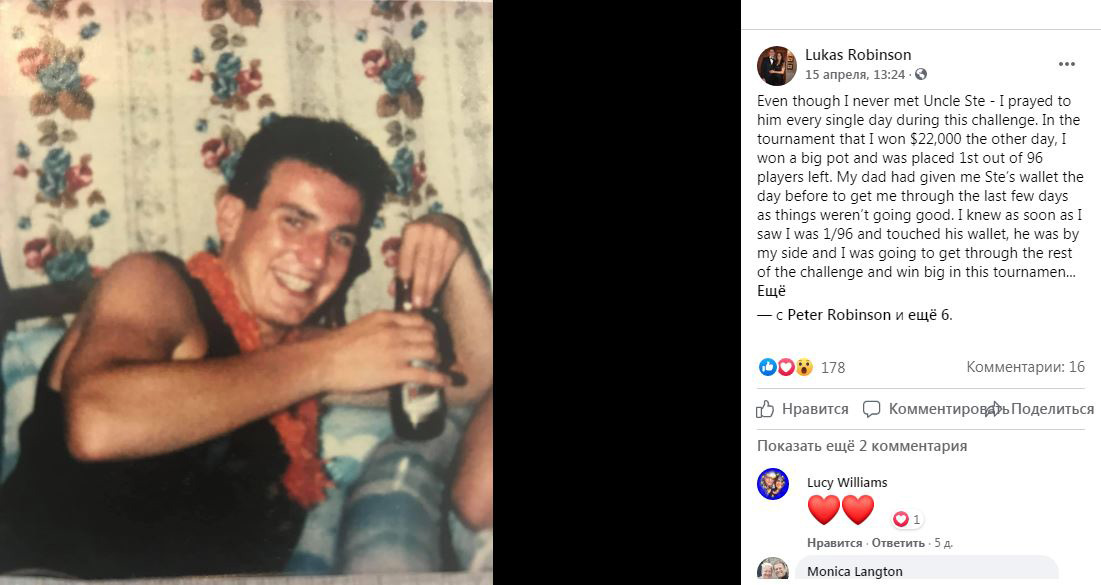This screenshot has width=1101, height=585.
Task: Open the tagged Peter Robinson link
Action: [x=839, y=315]
